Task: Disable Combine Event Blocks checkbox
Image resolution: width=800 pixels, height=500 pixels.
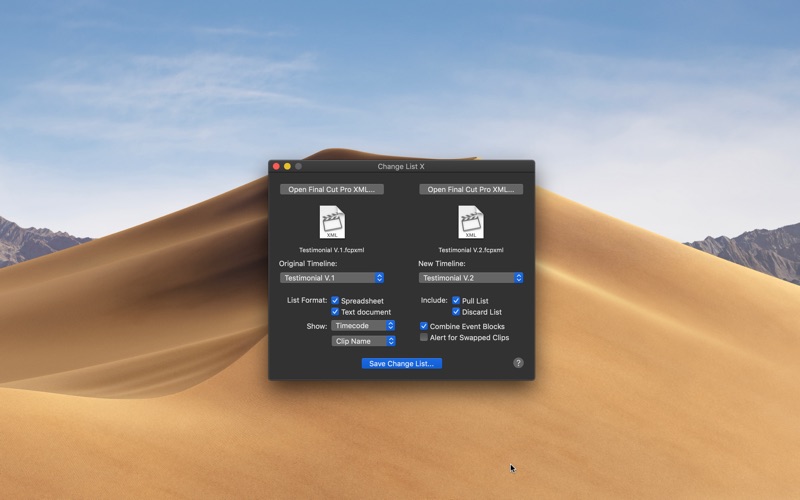Action: pos(424,326)
